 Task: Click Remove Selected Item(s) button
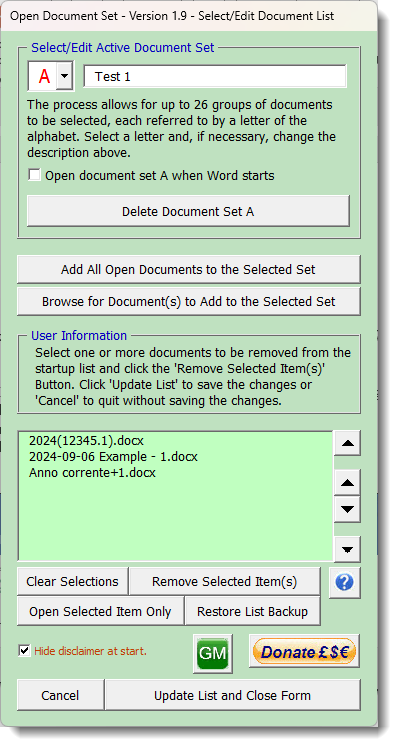224,582
